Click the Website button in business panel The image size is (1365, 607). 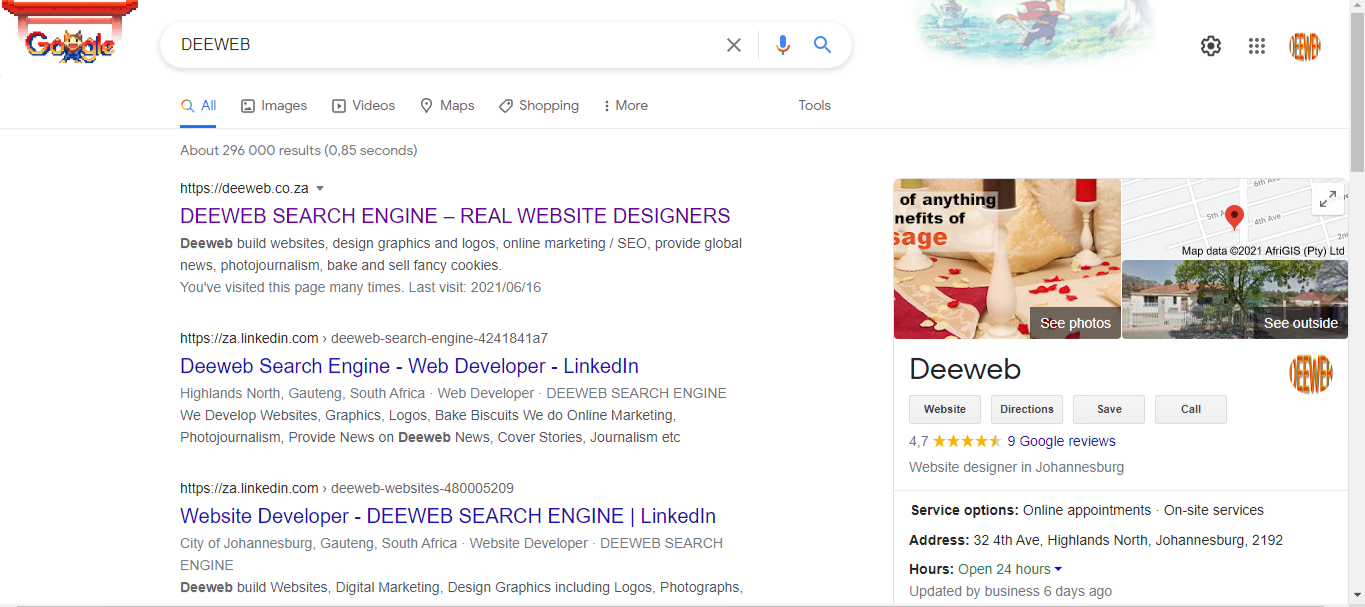(945, 409)
